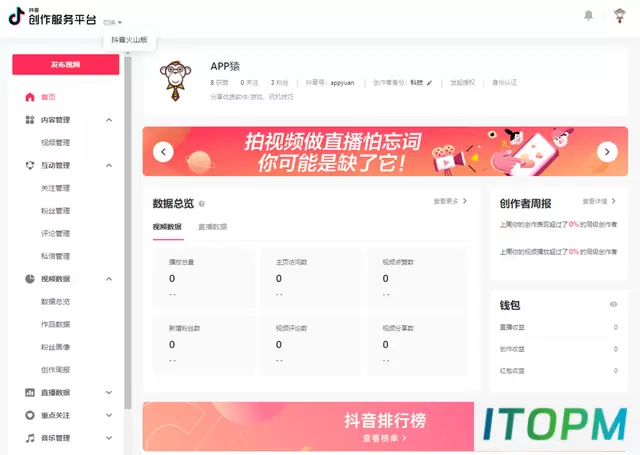Open 粉丝画像 in sidebar

pos(56,347)
